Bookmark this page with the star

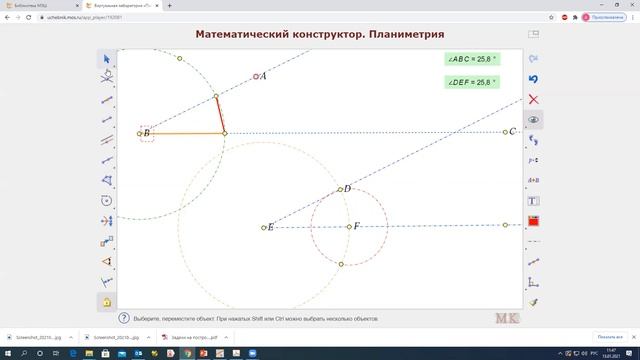551,18
